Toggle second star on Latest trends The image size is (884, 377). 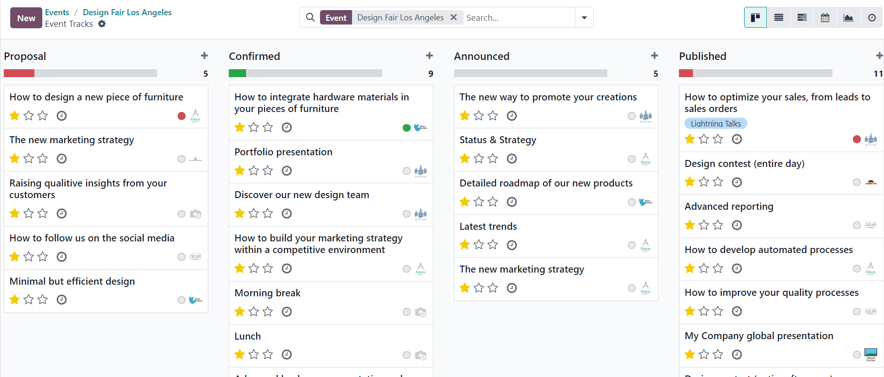click(479, 245)
